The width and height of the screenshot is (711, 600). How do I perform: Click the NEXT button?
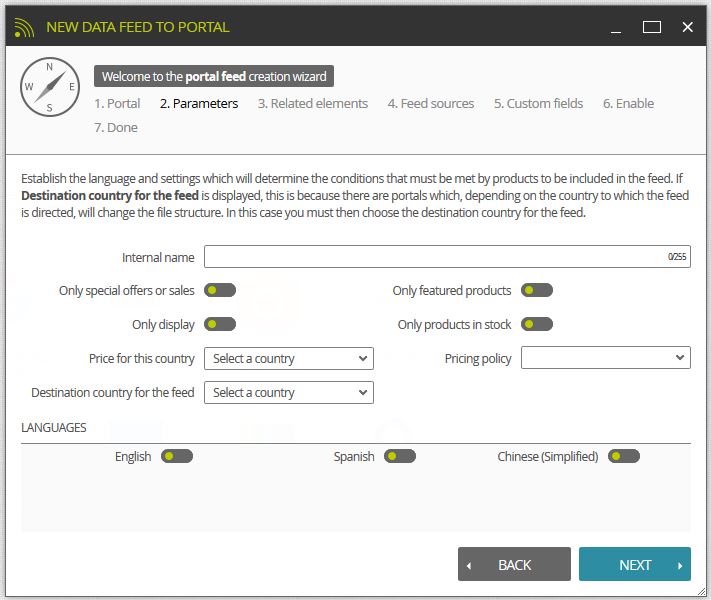[x=635, y=564]
